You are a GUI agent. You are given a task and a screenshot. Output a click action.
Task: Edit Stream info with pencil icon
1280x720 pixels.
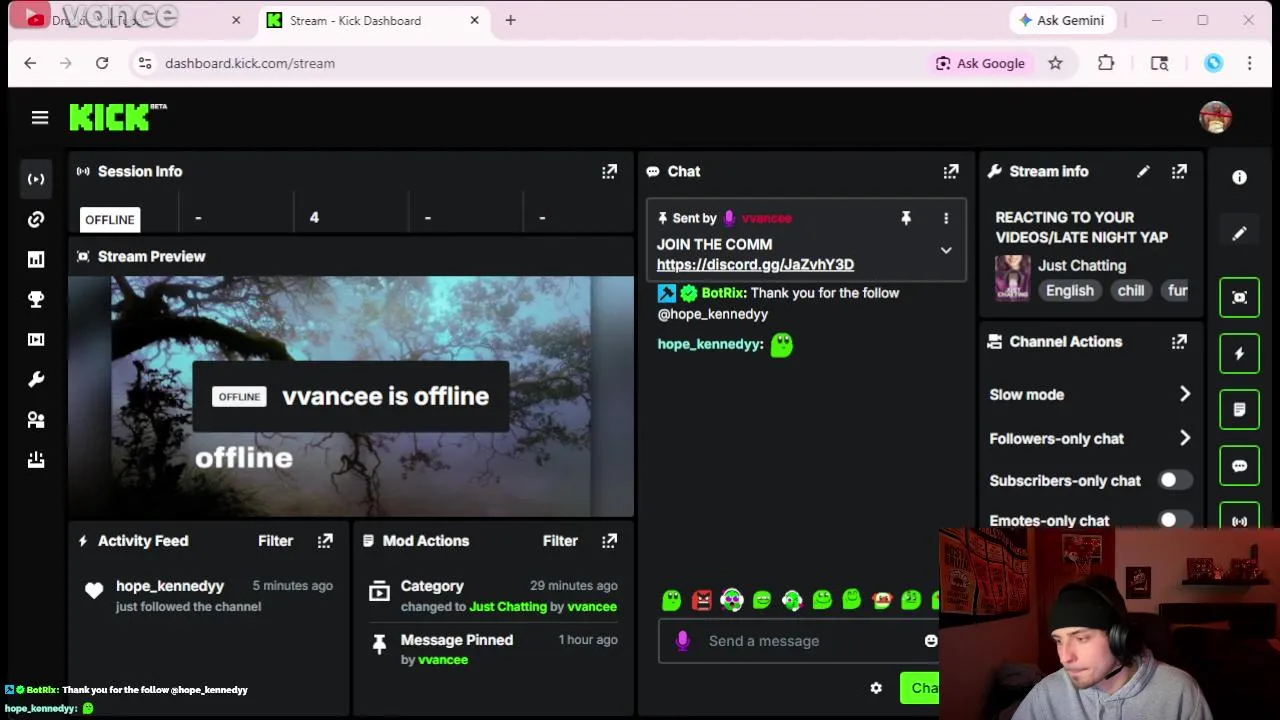tap(1143, 172)
